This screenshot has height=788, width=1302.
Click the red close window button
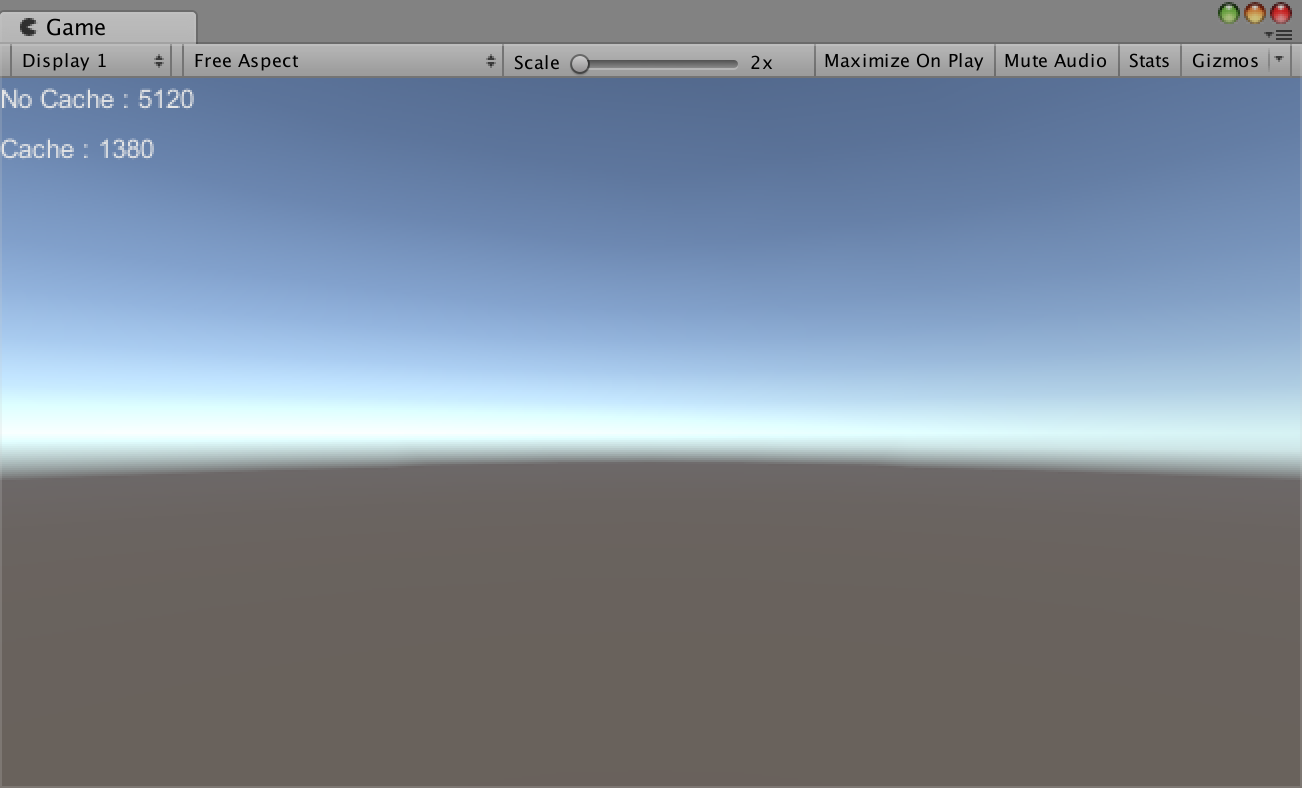click(x=1280, y=13)
